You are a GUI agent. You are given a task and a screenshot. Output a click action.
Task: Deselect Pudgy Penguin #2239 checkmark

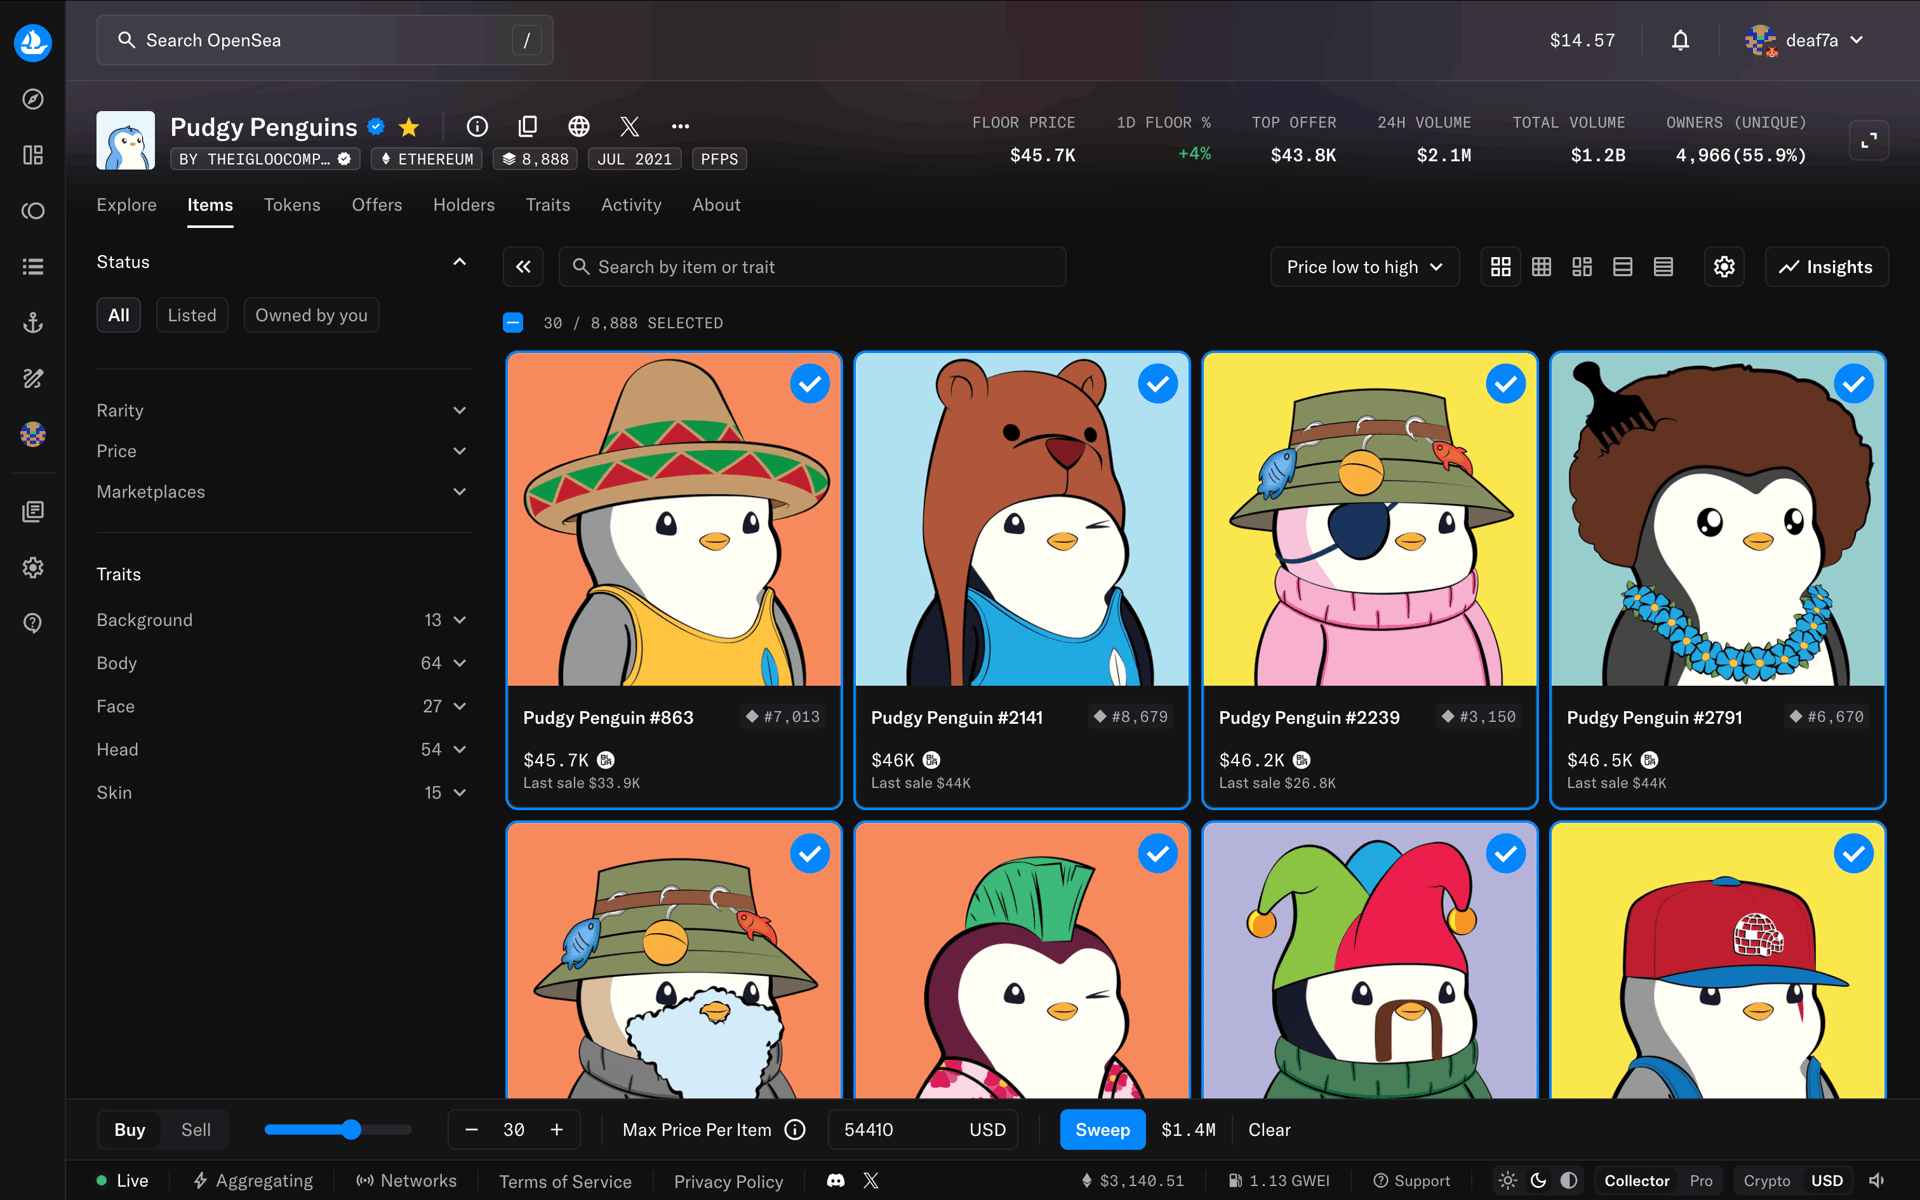[x=1505, y=384]
